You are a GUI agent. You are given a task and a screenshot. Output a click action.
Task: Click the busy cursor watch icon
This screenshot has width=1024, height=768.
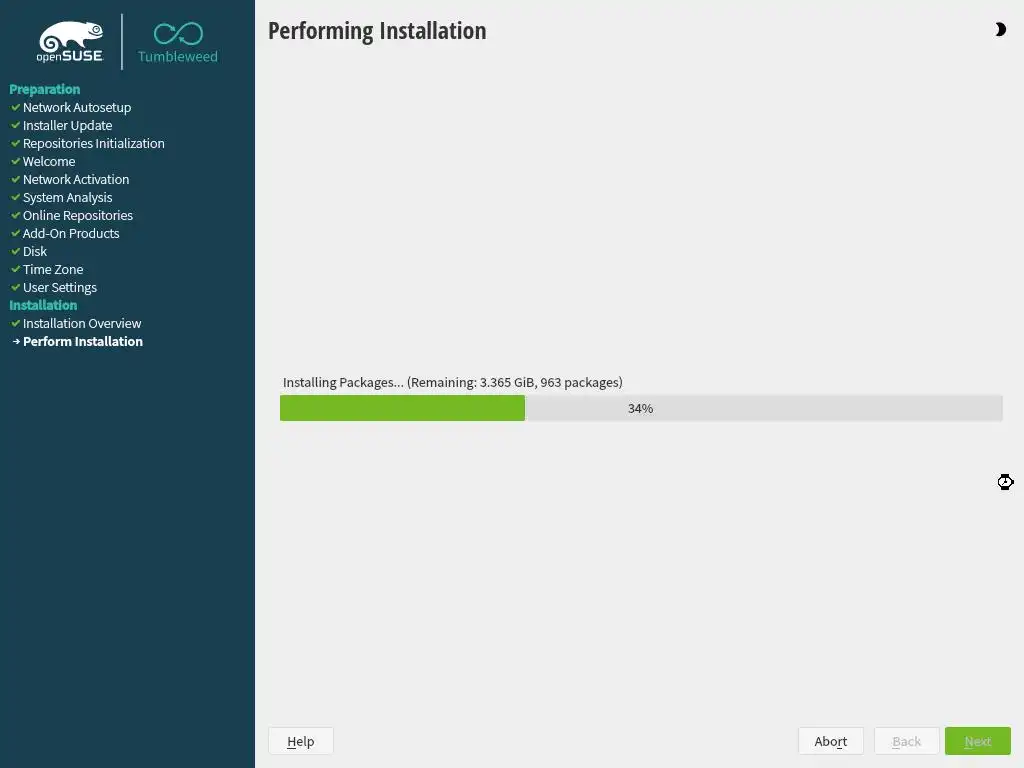pos(1005,482)
